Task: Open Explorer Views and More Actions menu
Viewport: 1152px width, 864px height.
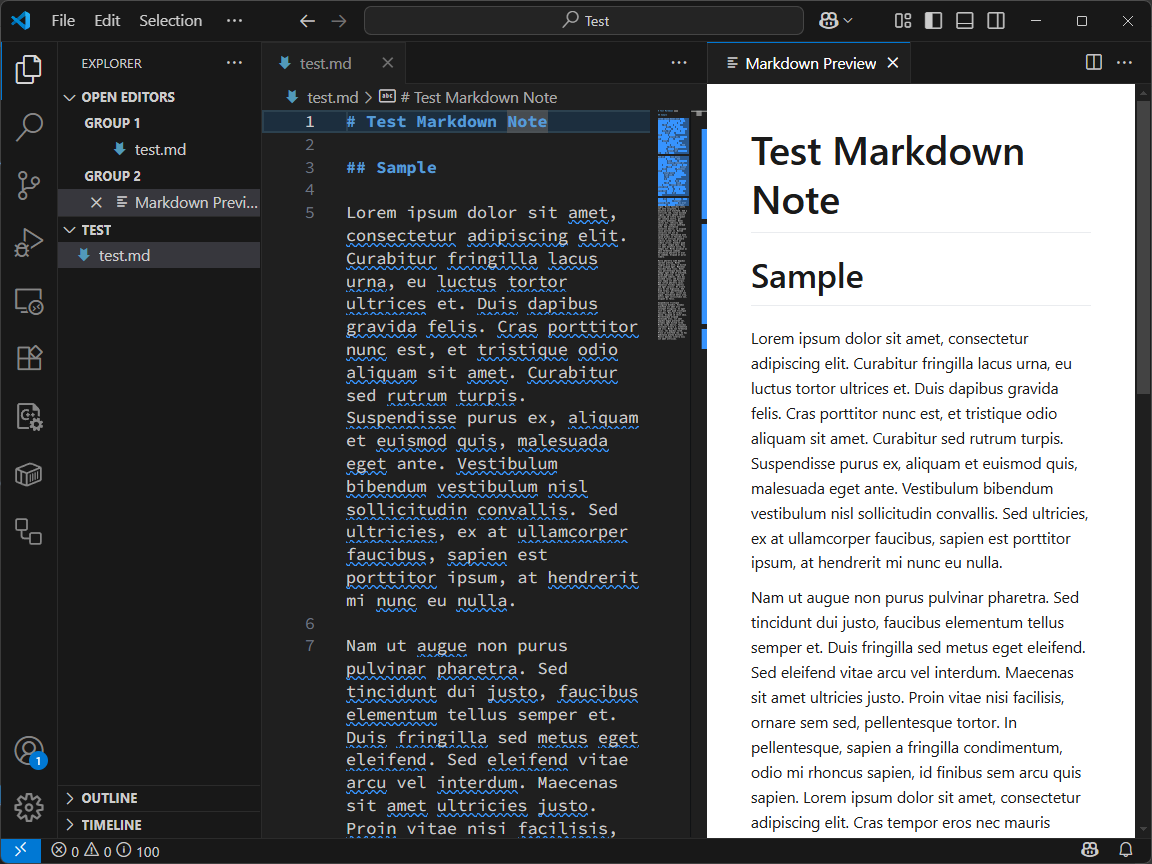Action: (234, 62)
